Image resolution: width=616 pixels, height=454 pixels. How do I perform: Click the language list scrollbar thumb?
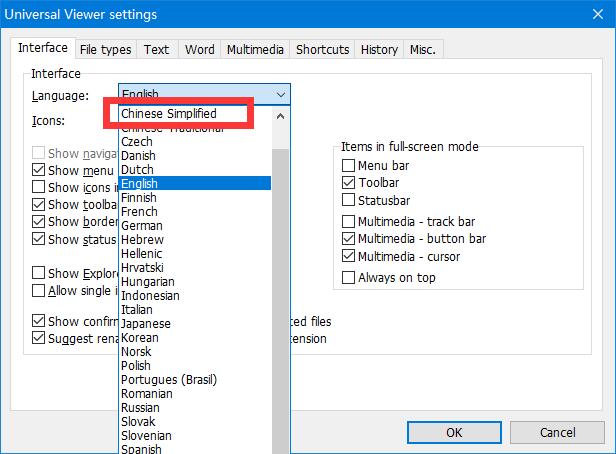tap(280, 301)
